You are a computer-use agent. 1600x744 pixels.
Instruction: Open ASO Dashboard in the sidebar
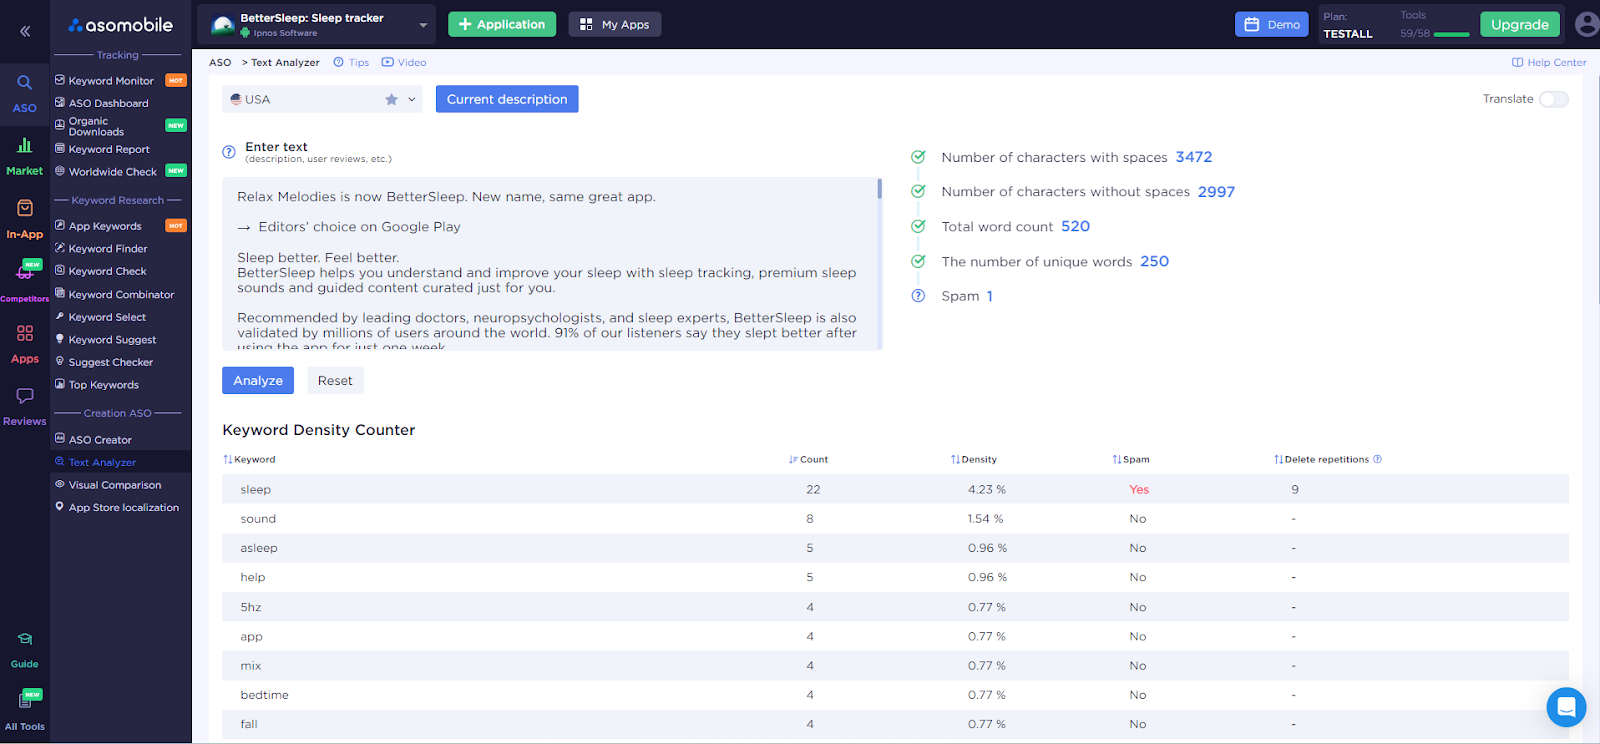point(108,103)
